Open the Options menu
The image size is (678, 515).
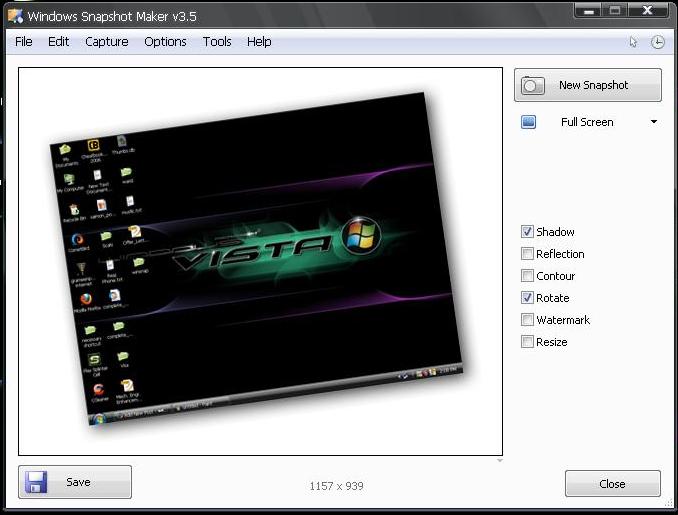point(165,42)
